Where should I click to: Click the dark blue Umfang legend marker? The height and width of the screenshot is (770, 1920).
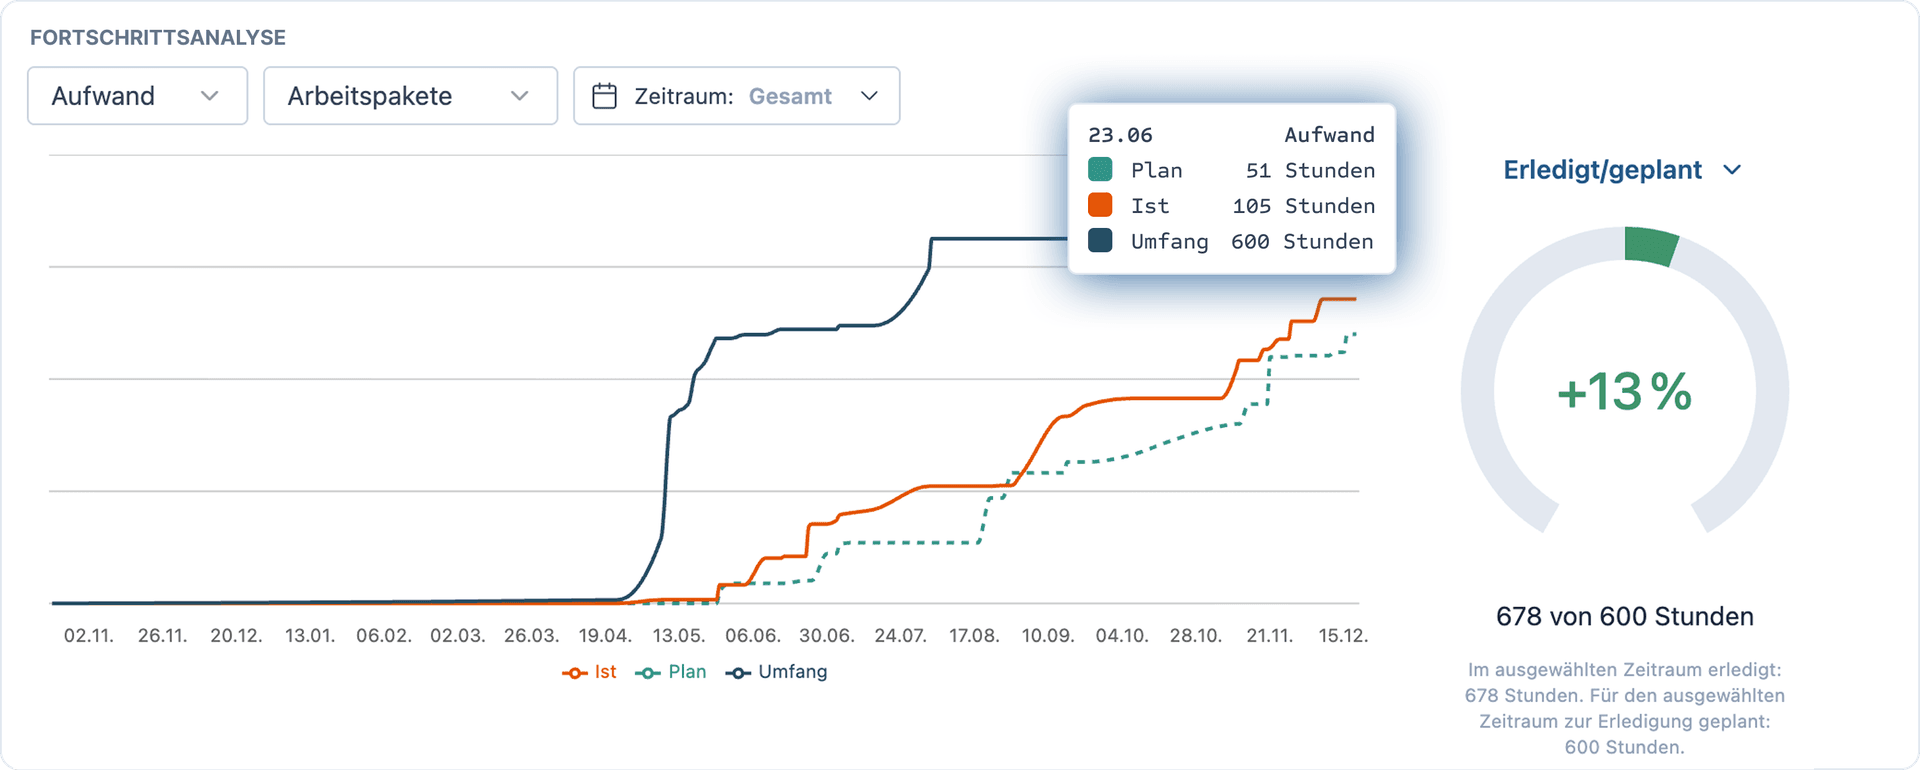click(738, 673)
